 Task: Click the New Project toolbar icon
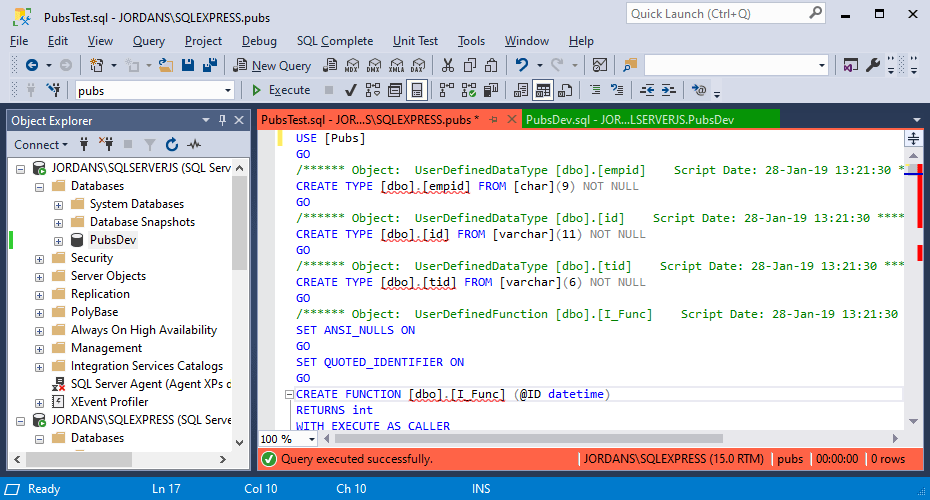coord(96,65)
